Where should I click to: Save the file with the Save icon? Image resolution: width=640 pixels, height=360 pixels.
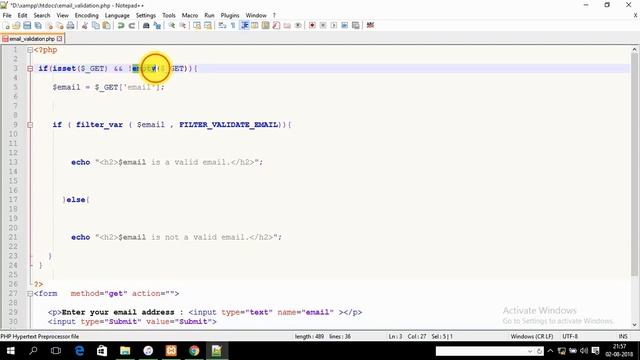tap(27, 25)
